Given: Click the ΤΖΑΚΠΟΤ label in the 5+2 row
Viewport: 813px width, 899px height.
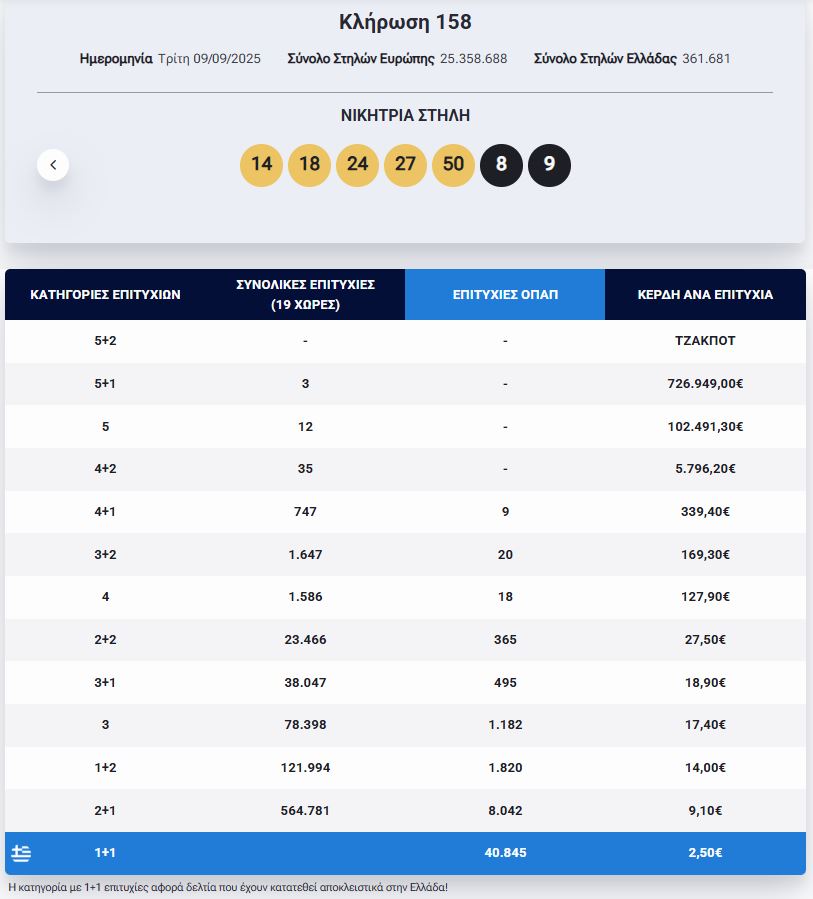Looking at the screenshot, I should pos(706,340).
